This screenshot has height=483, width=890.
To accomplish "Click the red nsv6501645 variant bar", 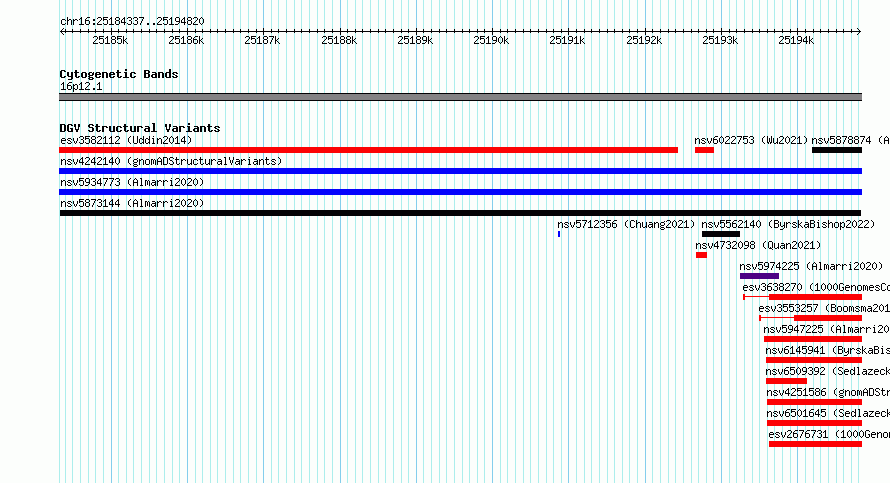I will coord(815,423).
